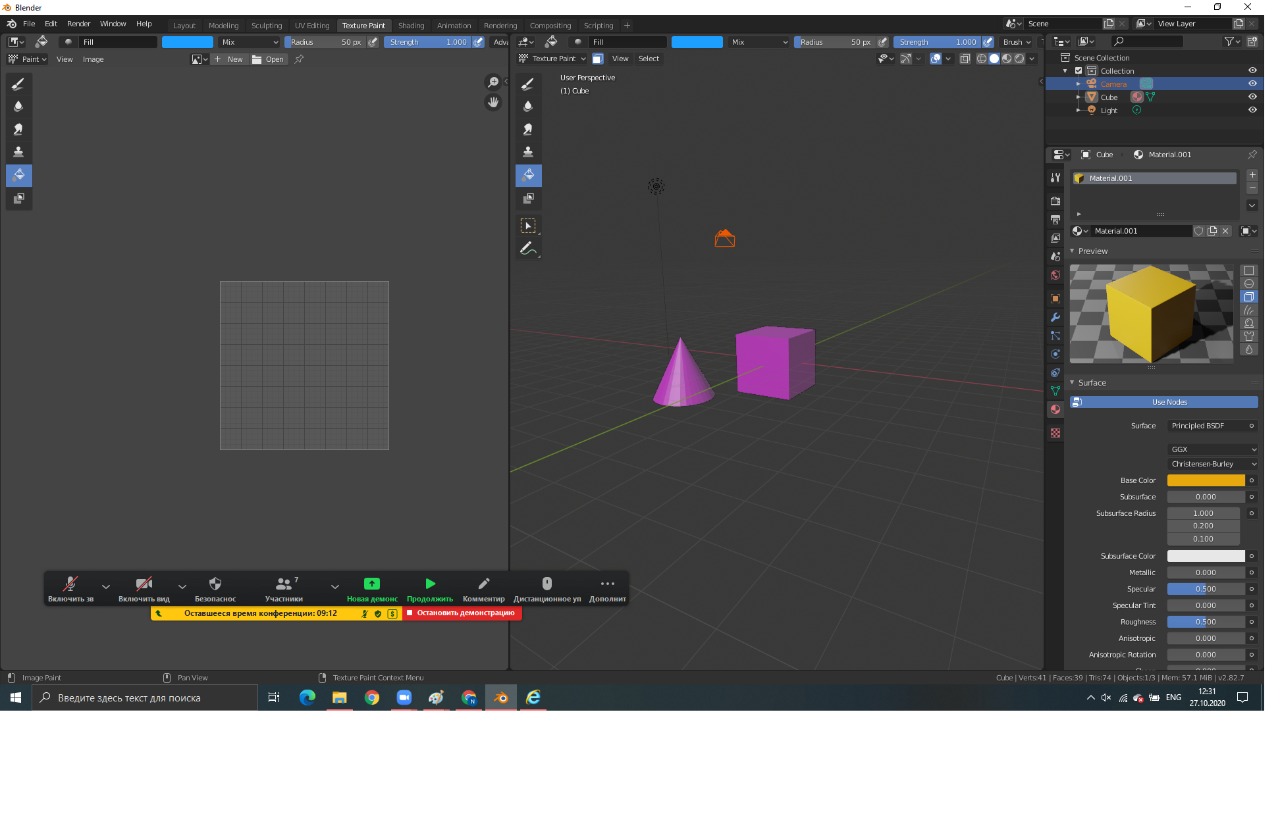The width and height of the screenshot is (1280, 837).
Task: Open the Render properties tab
Action: click(1055, 201)
